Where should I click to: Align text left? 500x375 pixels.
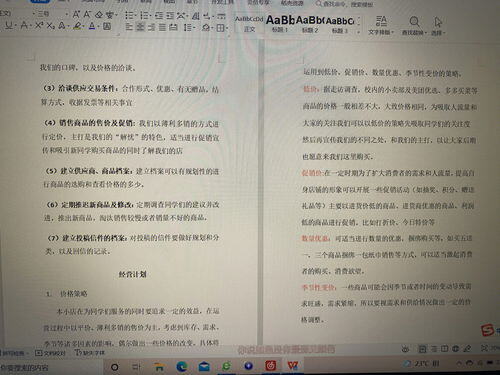click(x=129, y=27)
